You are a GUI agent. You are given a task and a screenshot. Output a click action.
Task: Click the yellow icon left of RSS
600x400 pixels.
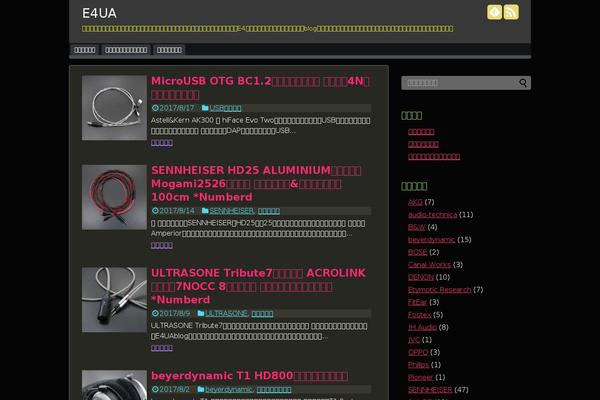pos(494,12)
